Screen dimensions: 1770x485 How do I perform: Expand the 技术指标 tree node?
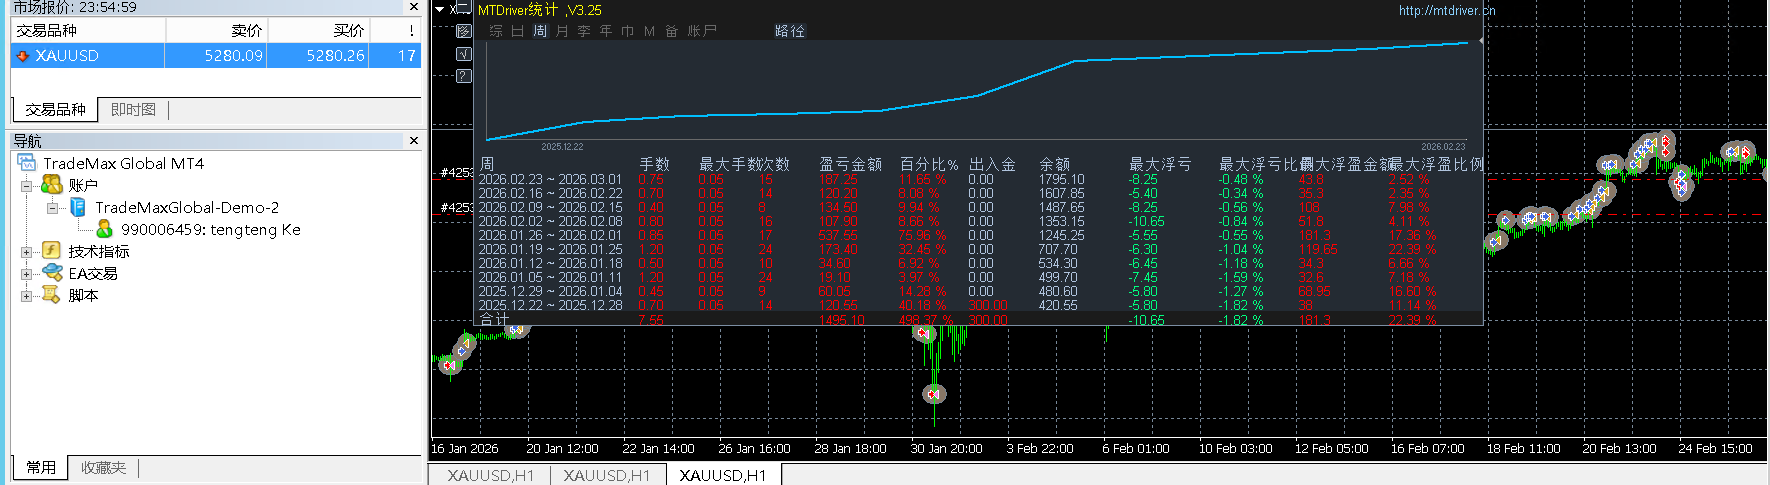pyautogui.click(x=27, y=252)
